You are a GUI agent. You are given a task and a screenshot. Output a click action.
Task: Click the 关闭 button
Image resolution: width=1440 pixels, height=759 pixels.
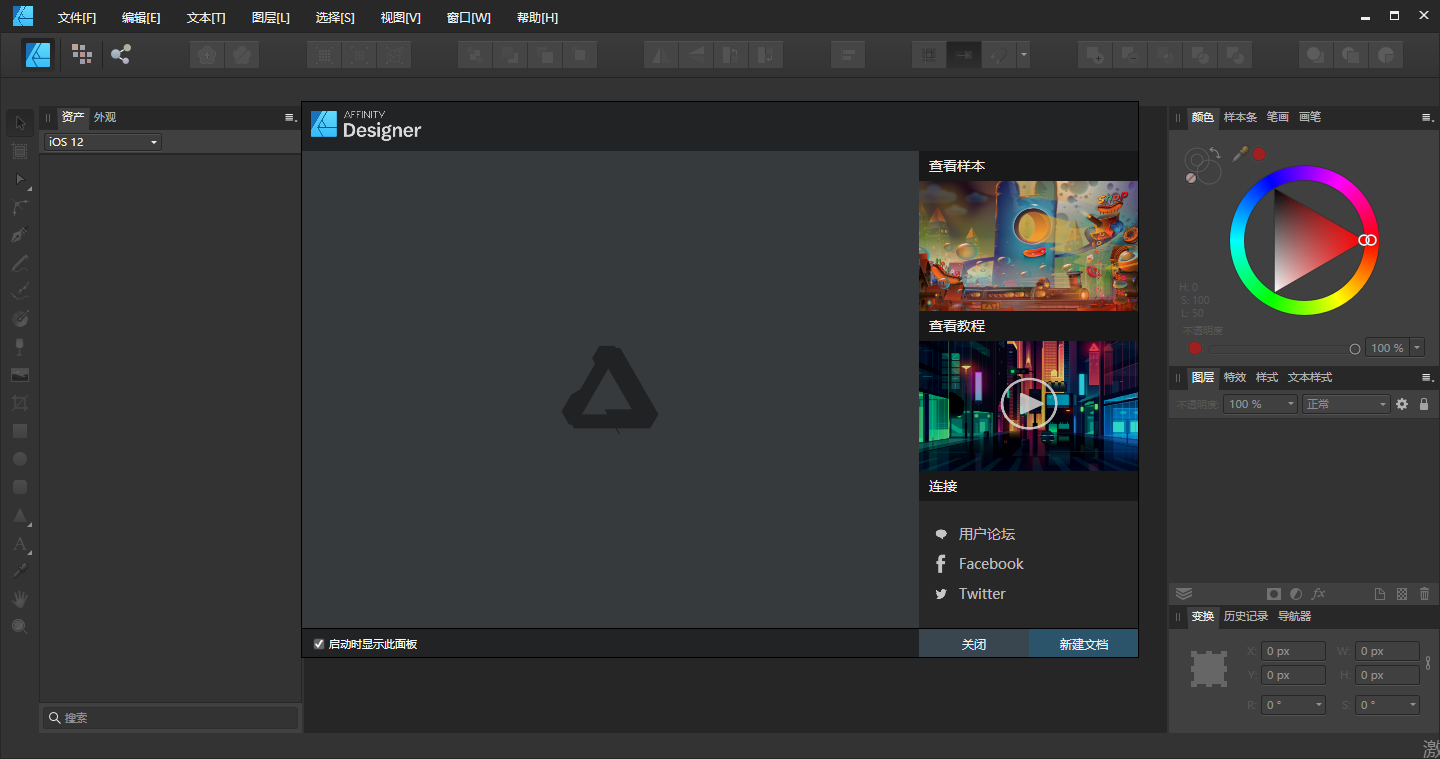point(974,643)
